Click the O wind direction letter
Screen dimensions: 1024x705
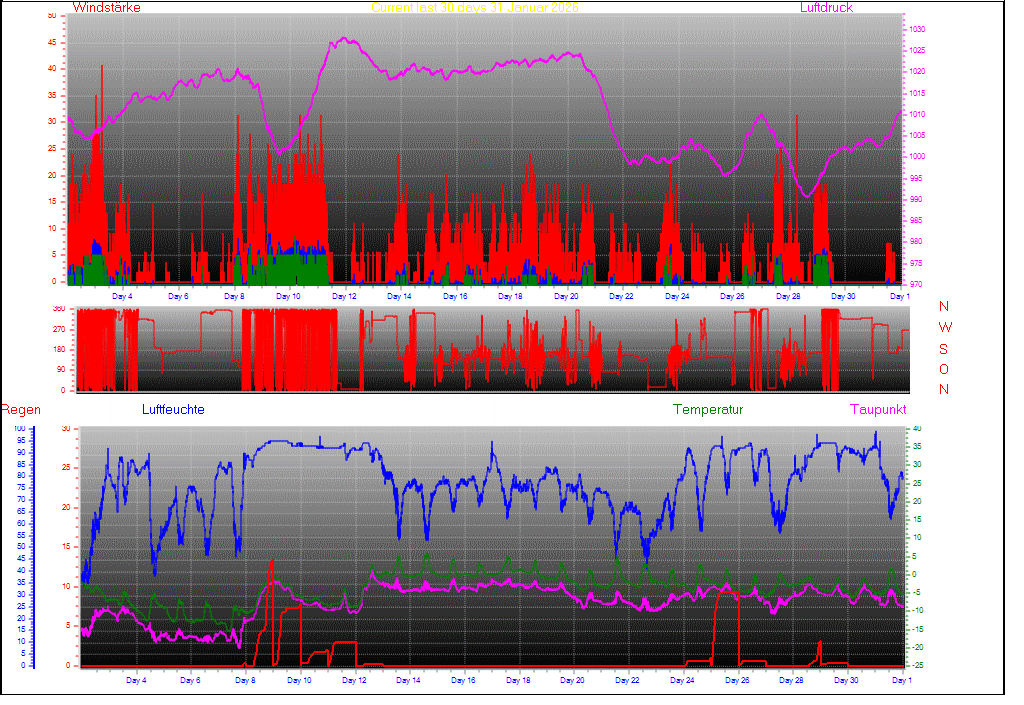(944, 369)
